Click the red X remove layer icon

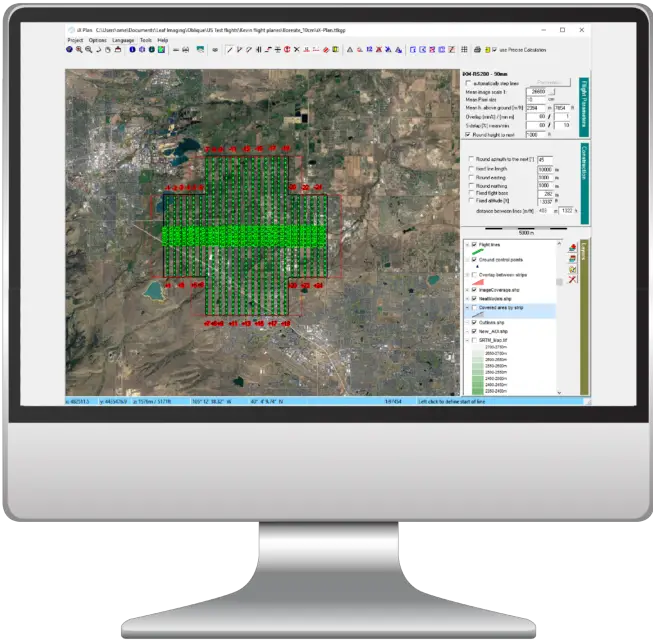[572, 279]
